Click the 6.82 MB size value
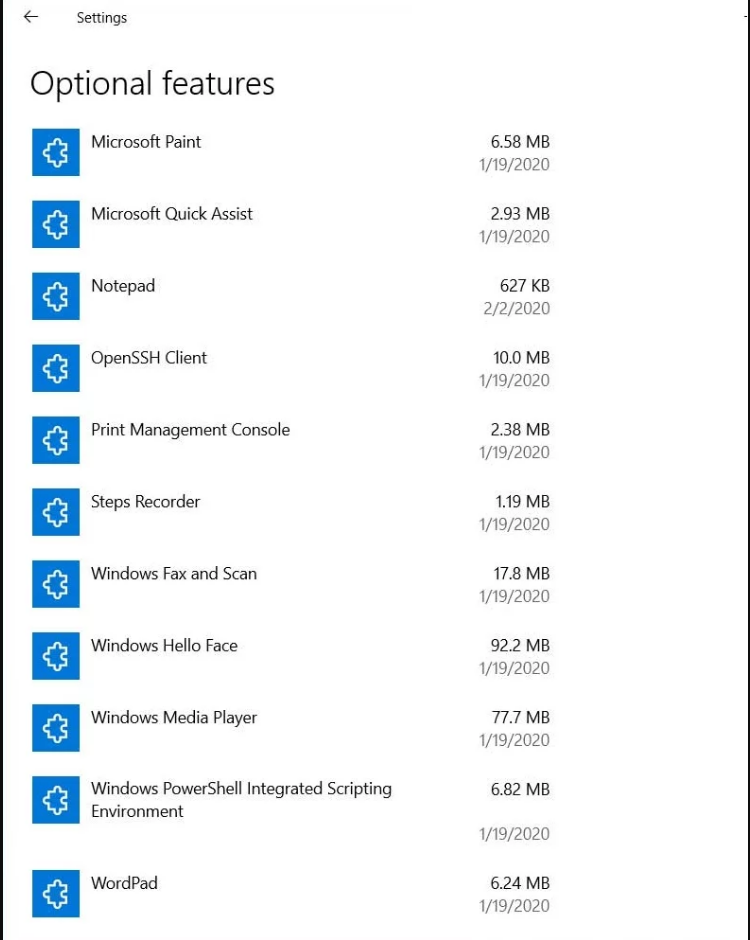750x940 pixels. (520, 790)
